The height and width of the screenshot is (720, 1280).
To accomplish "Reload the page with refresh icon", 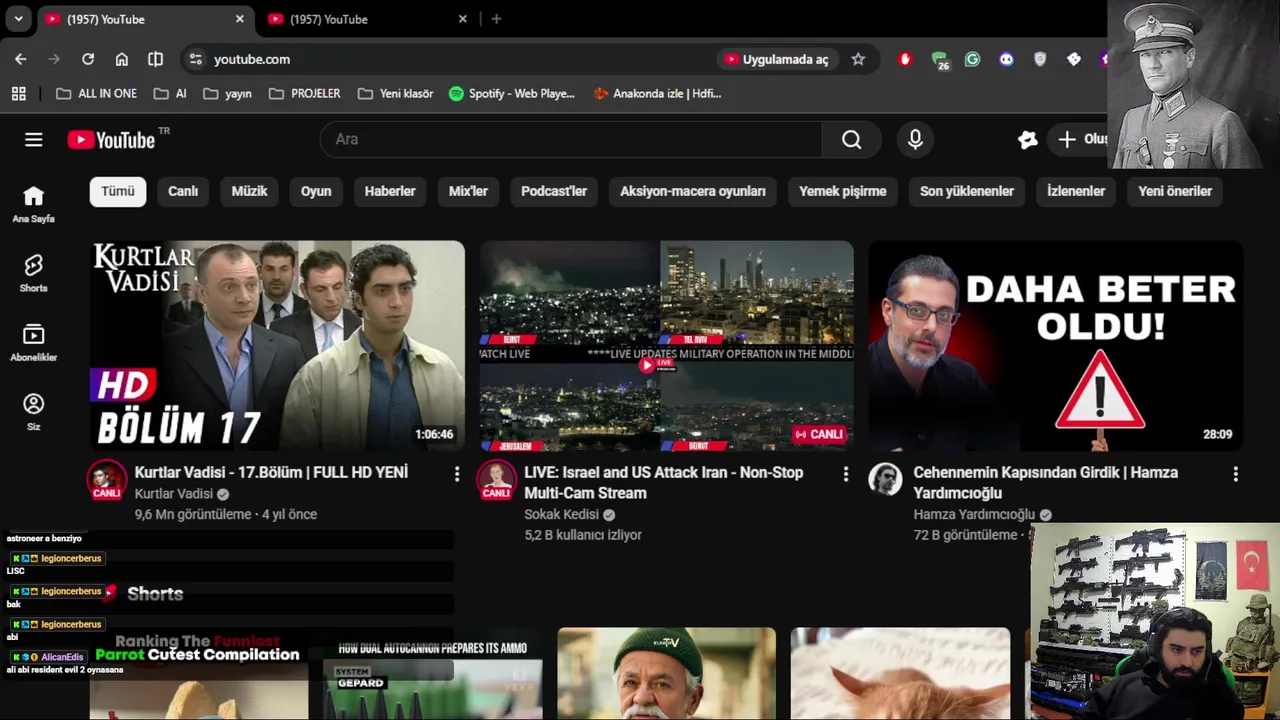I will pos(88,59).
